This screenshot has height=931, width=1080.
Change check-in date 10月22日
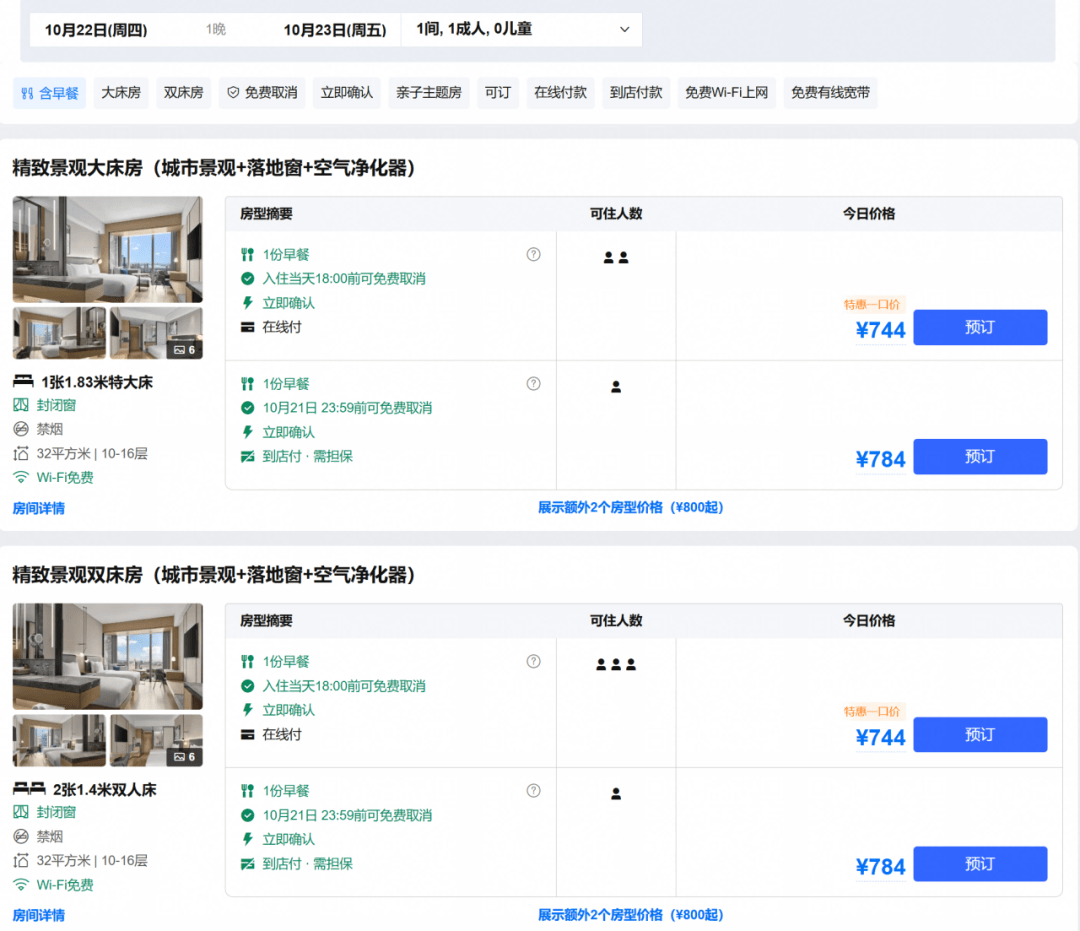96,30
